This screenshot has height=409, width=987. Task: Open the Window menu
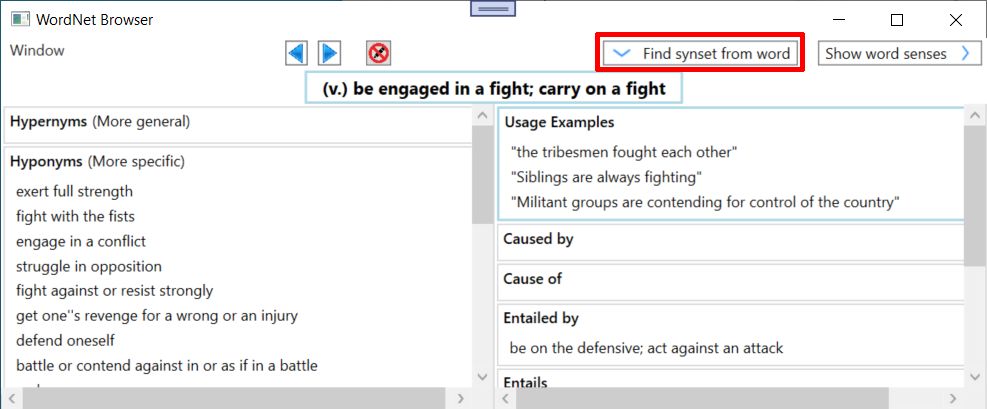[37, 50]
